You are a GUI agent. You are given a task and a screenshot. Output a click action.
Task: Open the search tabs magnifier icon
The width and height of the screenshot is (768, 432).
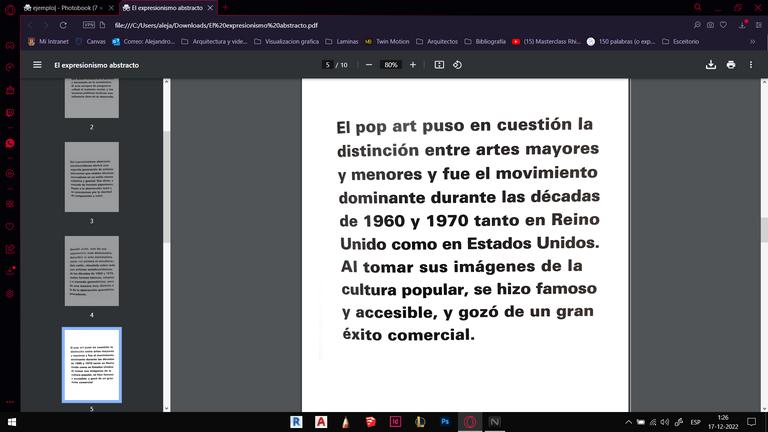(x=697, y=7)
